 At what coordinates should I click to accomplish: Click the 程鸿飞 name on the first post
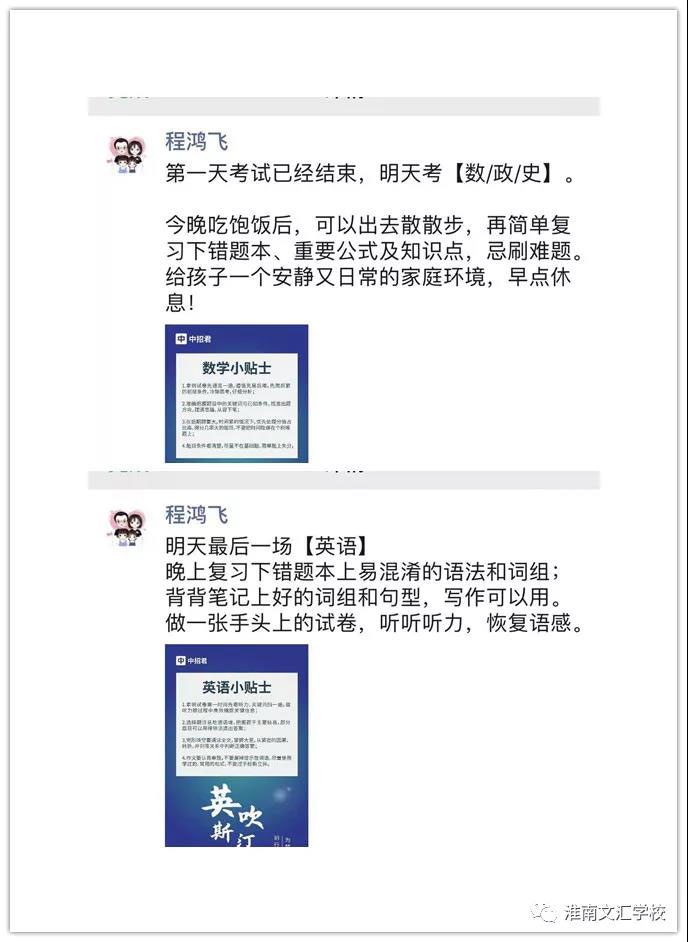pyautogui.click(x=196, y=142)
